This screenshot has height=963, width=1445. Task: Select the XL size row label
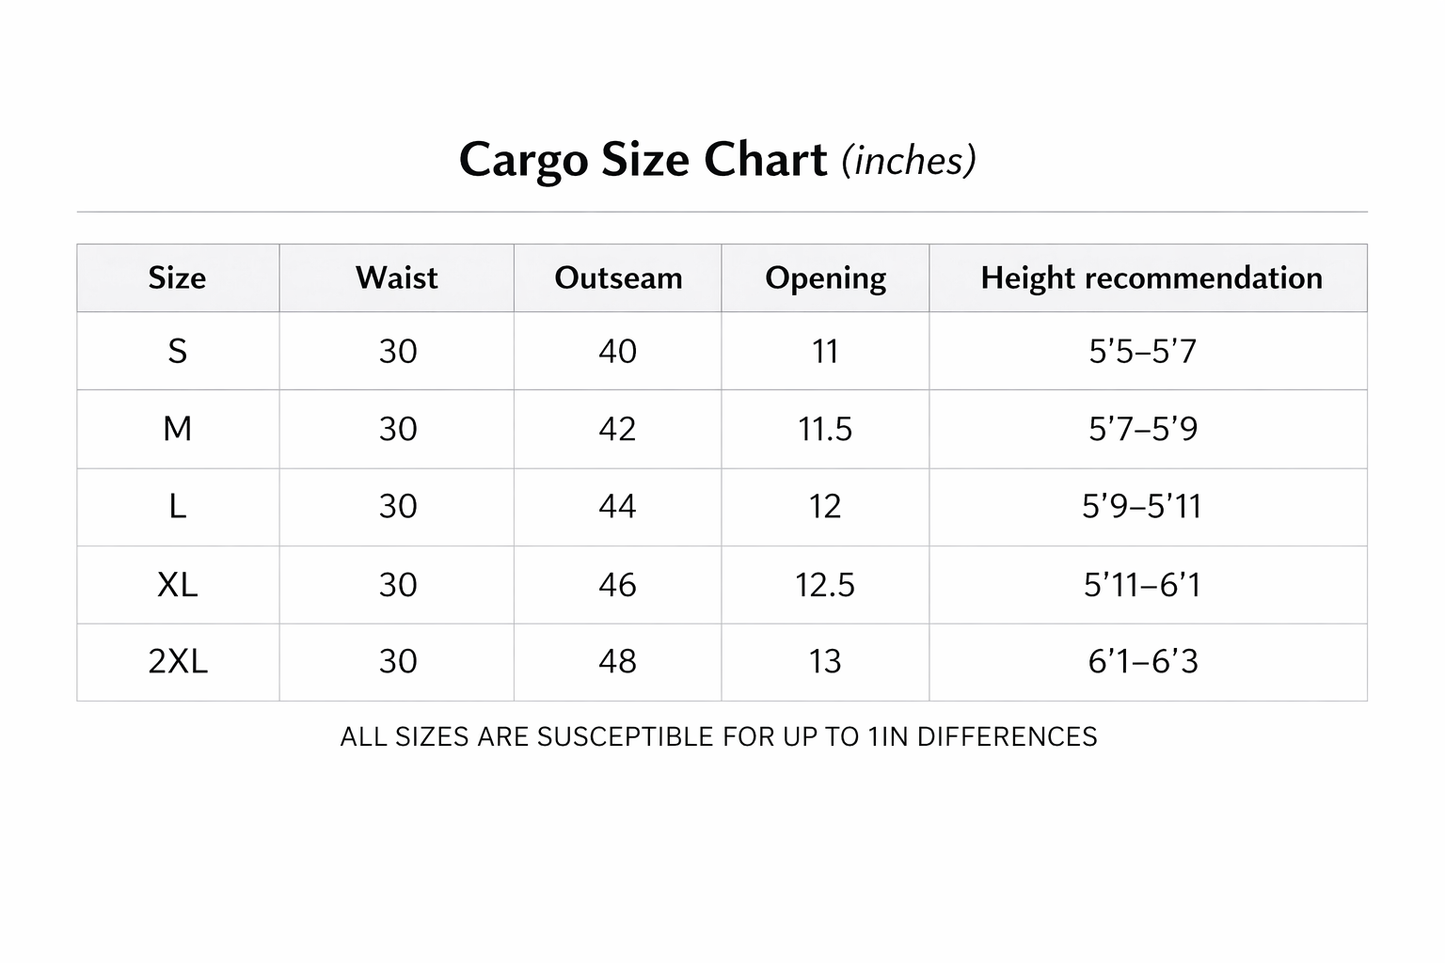pos(177,584)
